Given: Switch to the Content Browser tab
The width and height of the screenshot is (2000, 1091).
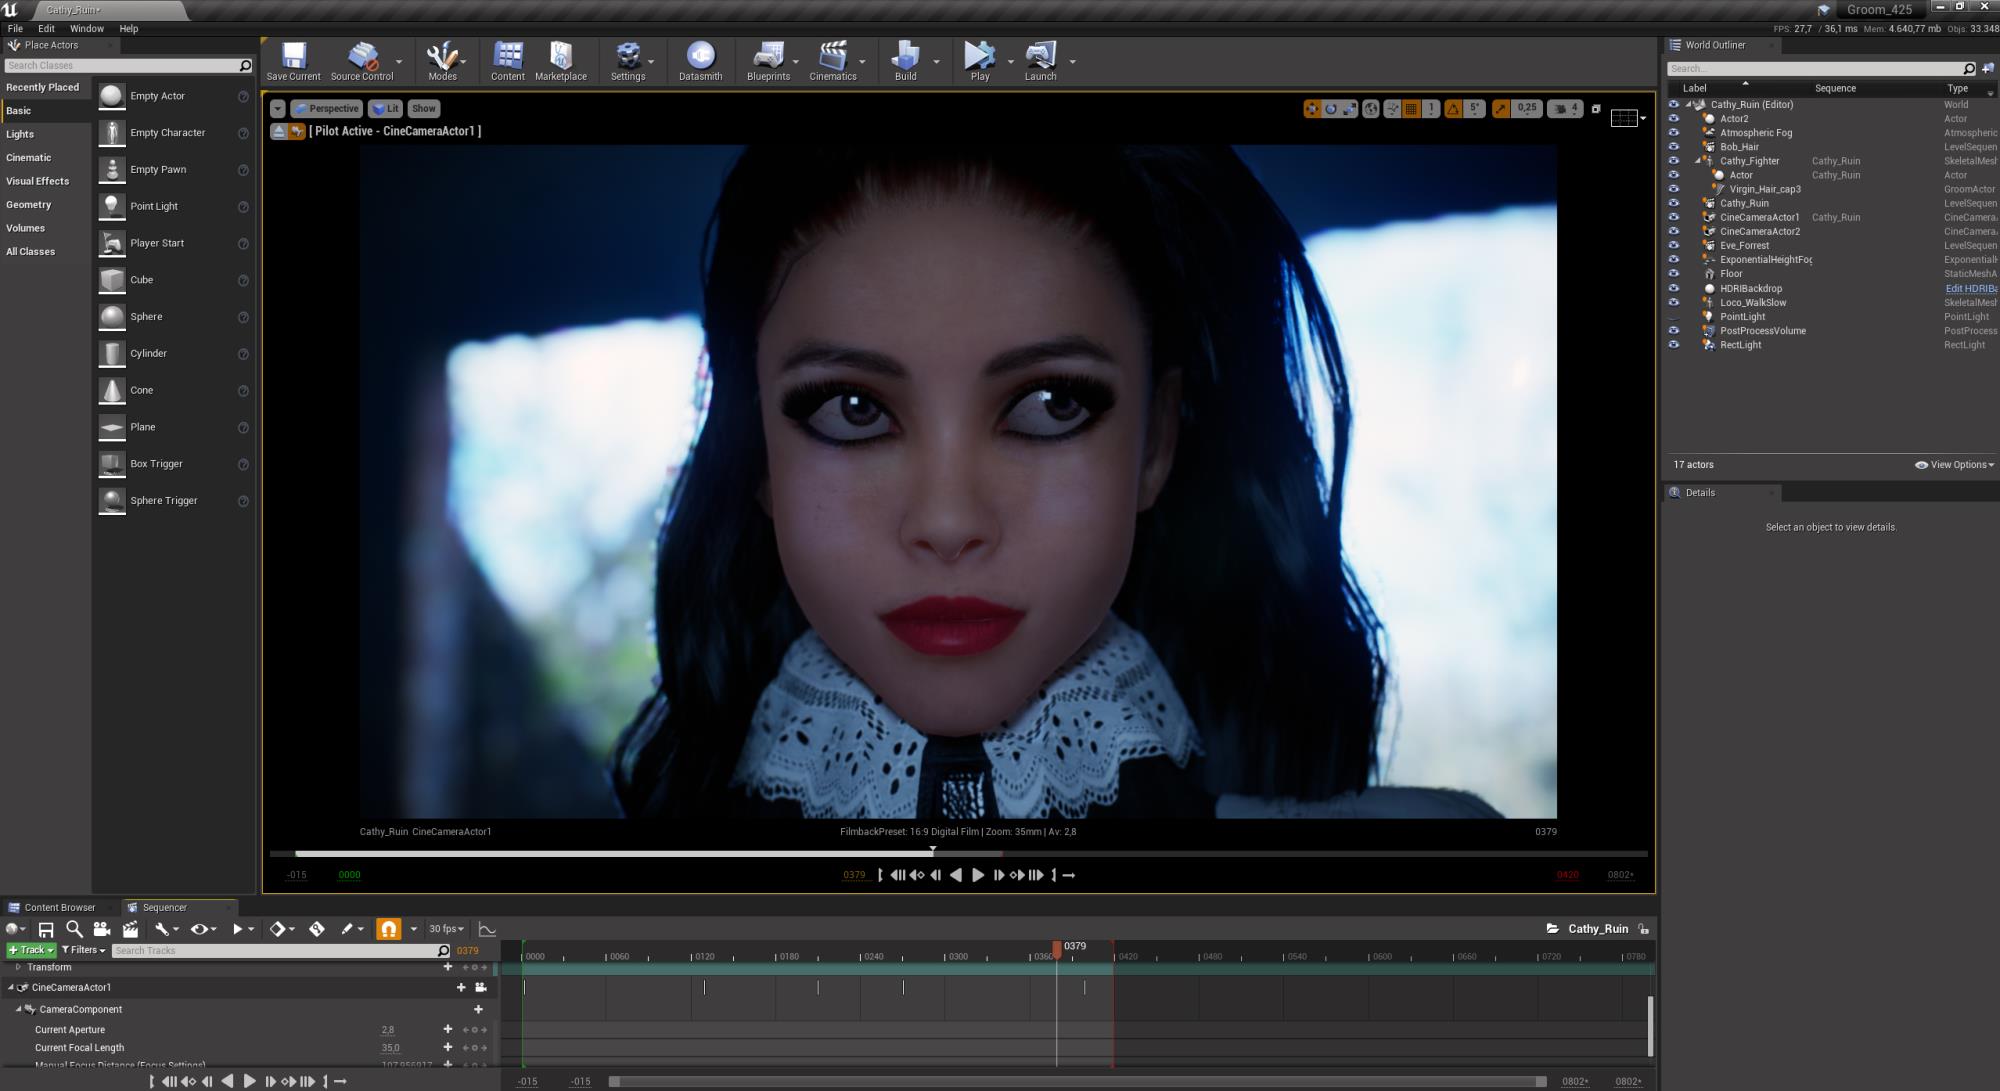Looking at the screenshot, I should click(x=59, y=908).
